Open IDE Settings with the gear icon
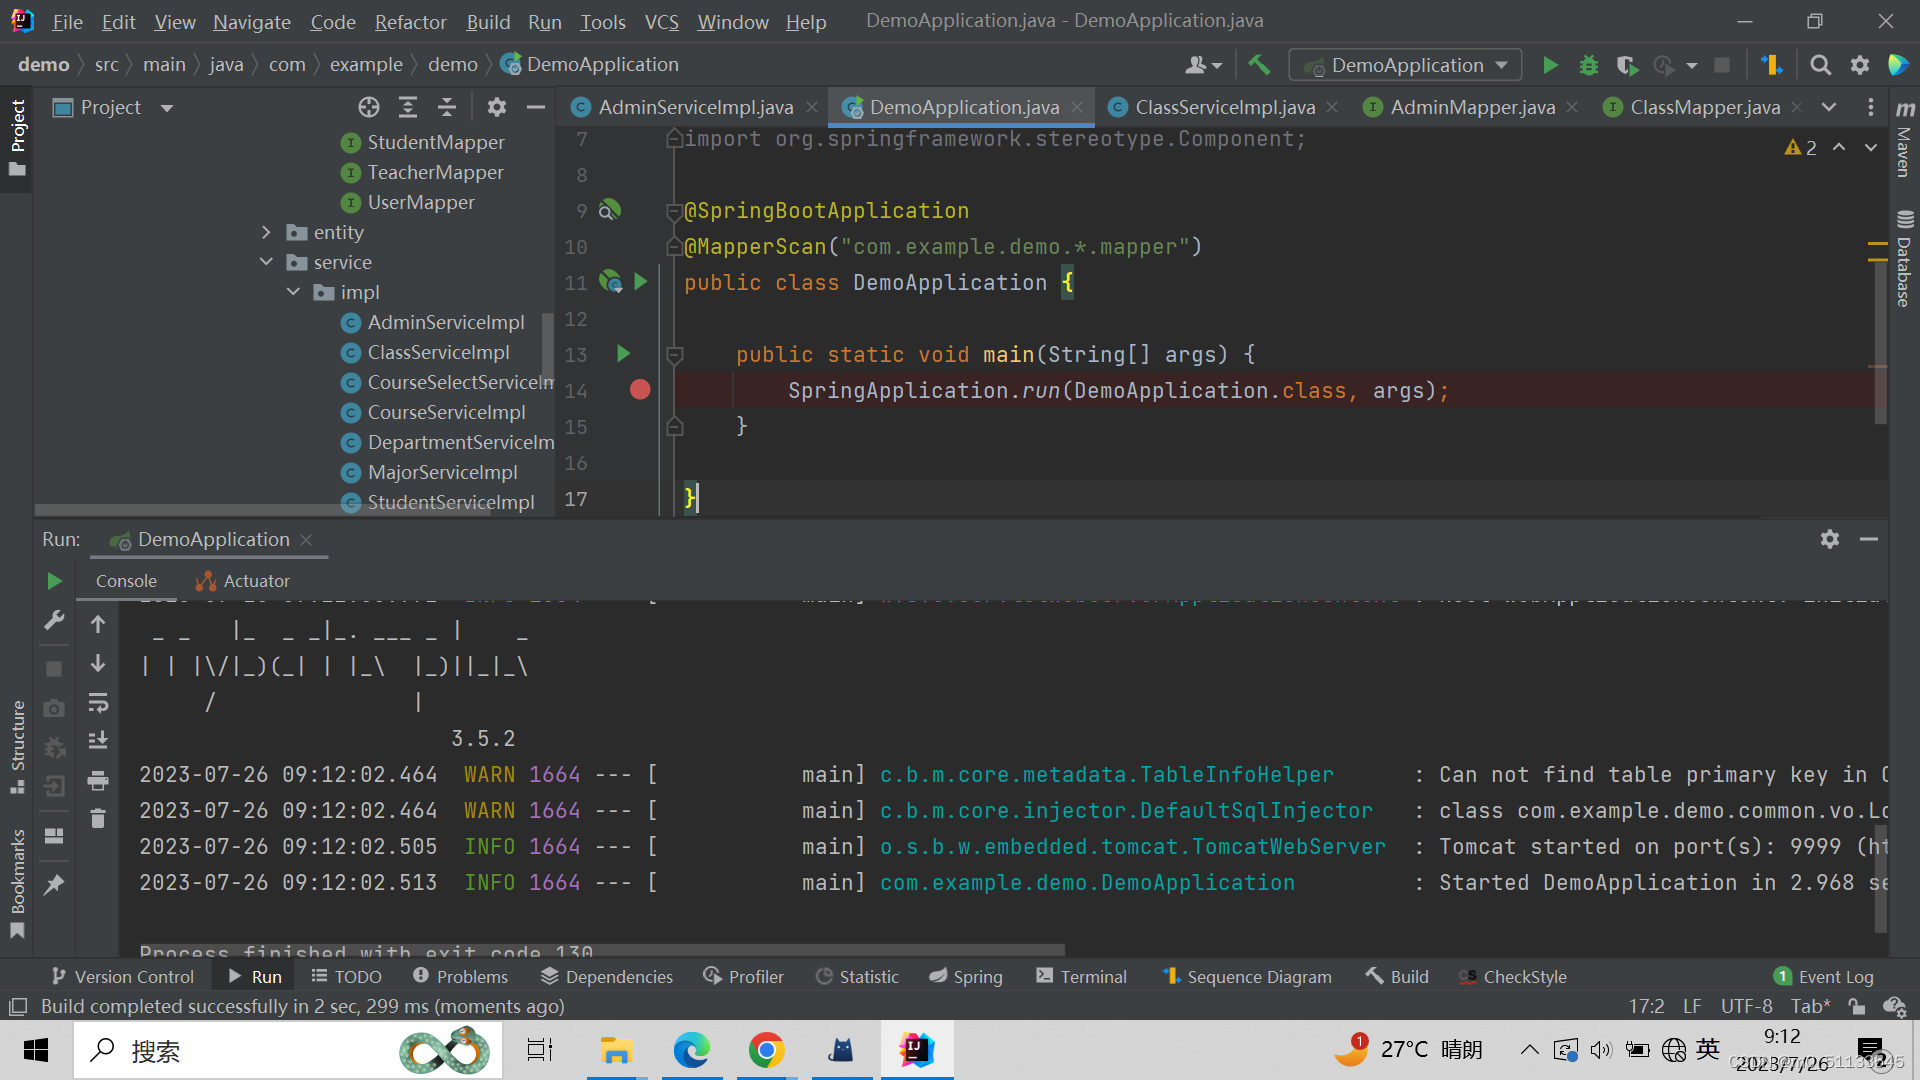 pyautogui.click(x=1861, y=64)
